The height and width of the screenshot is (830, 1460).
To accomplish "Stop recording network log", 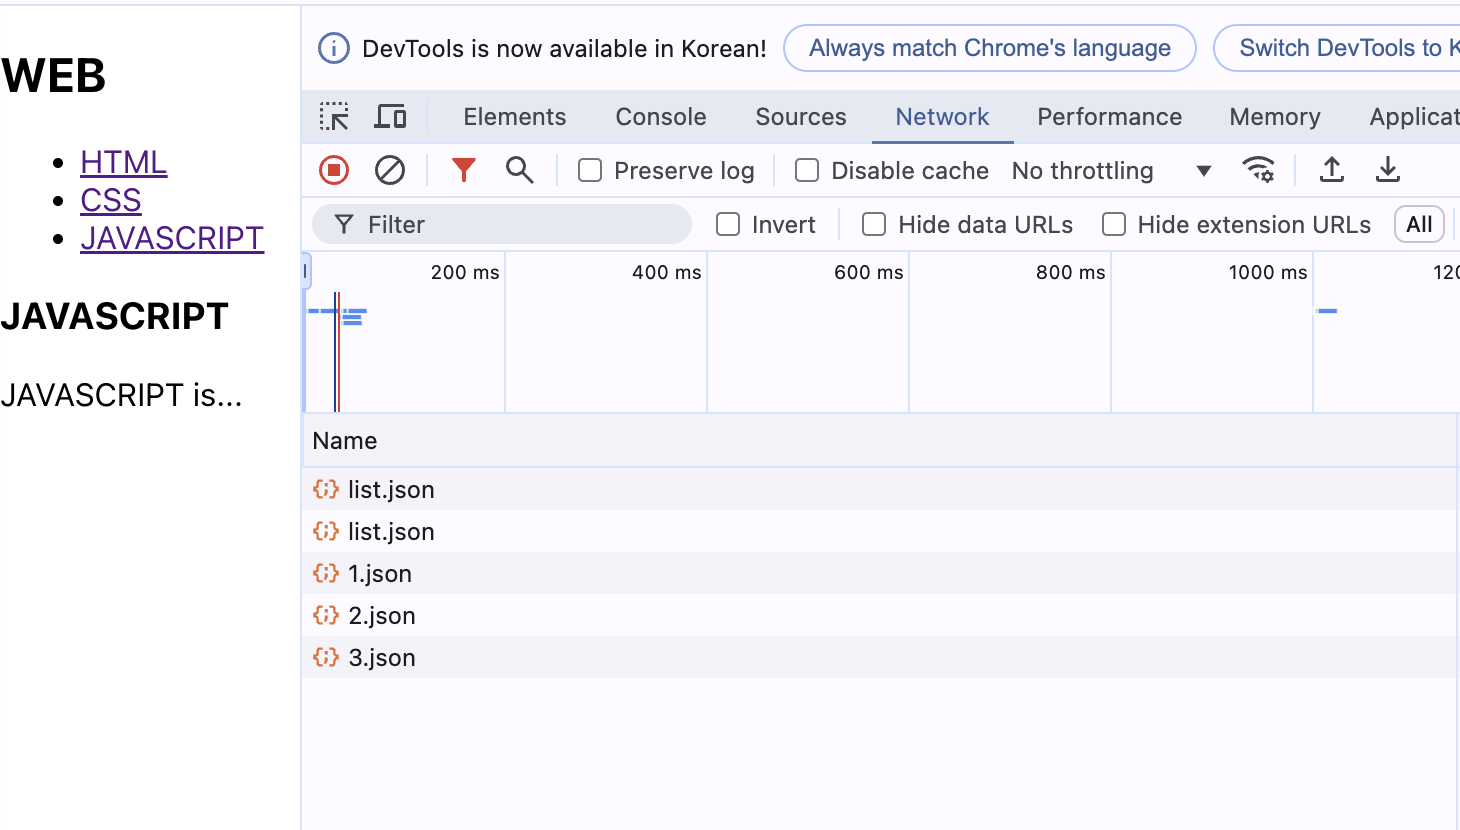I will tap(334, 170).
